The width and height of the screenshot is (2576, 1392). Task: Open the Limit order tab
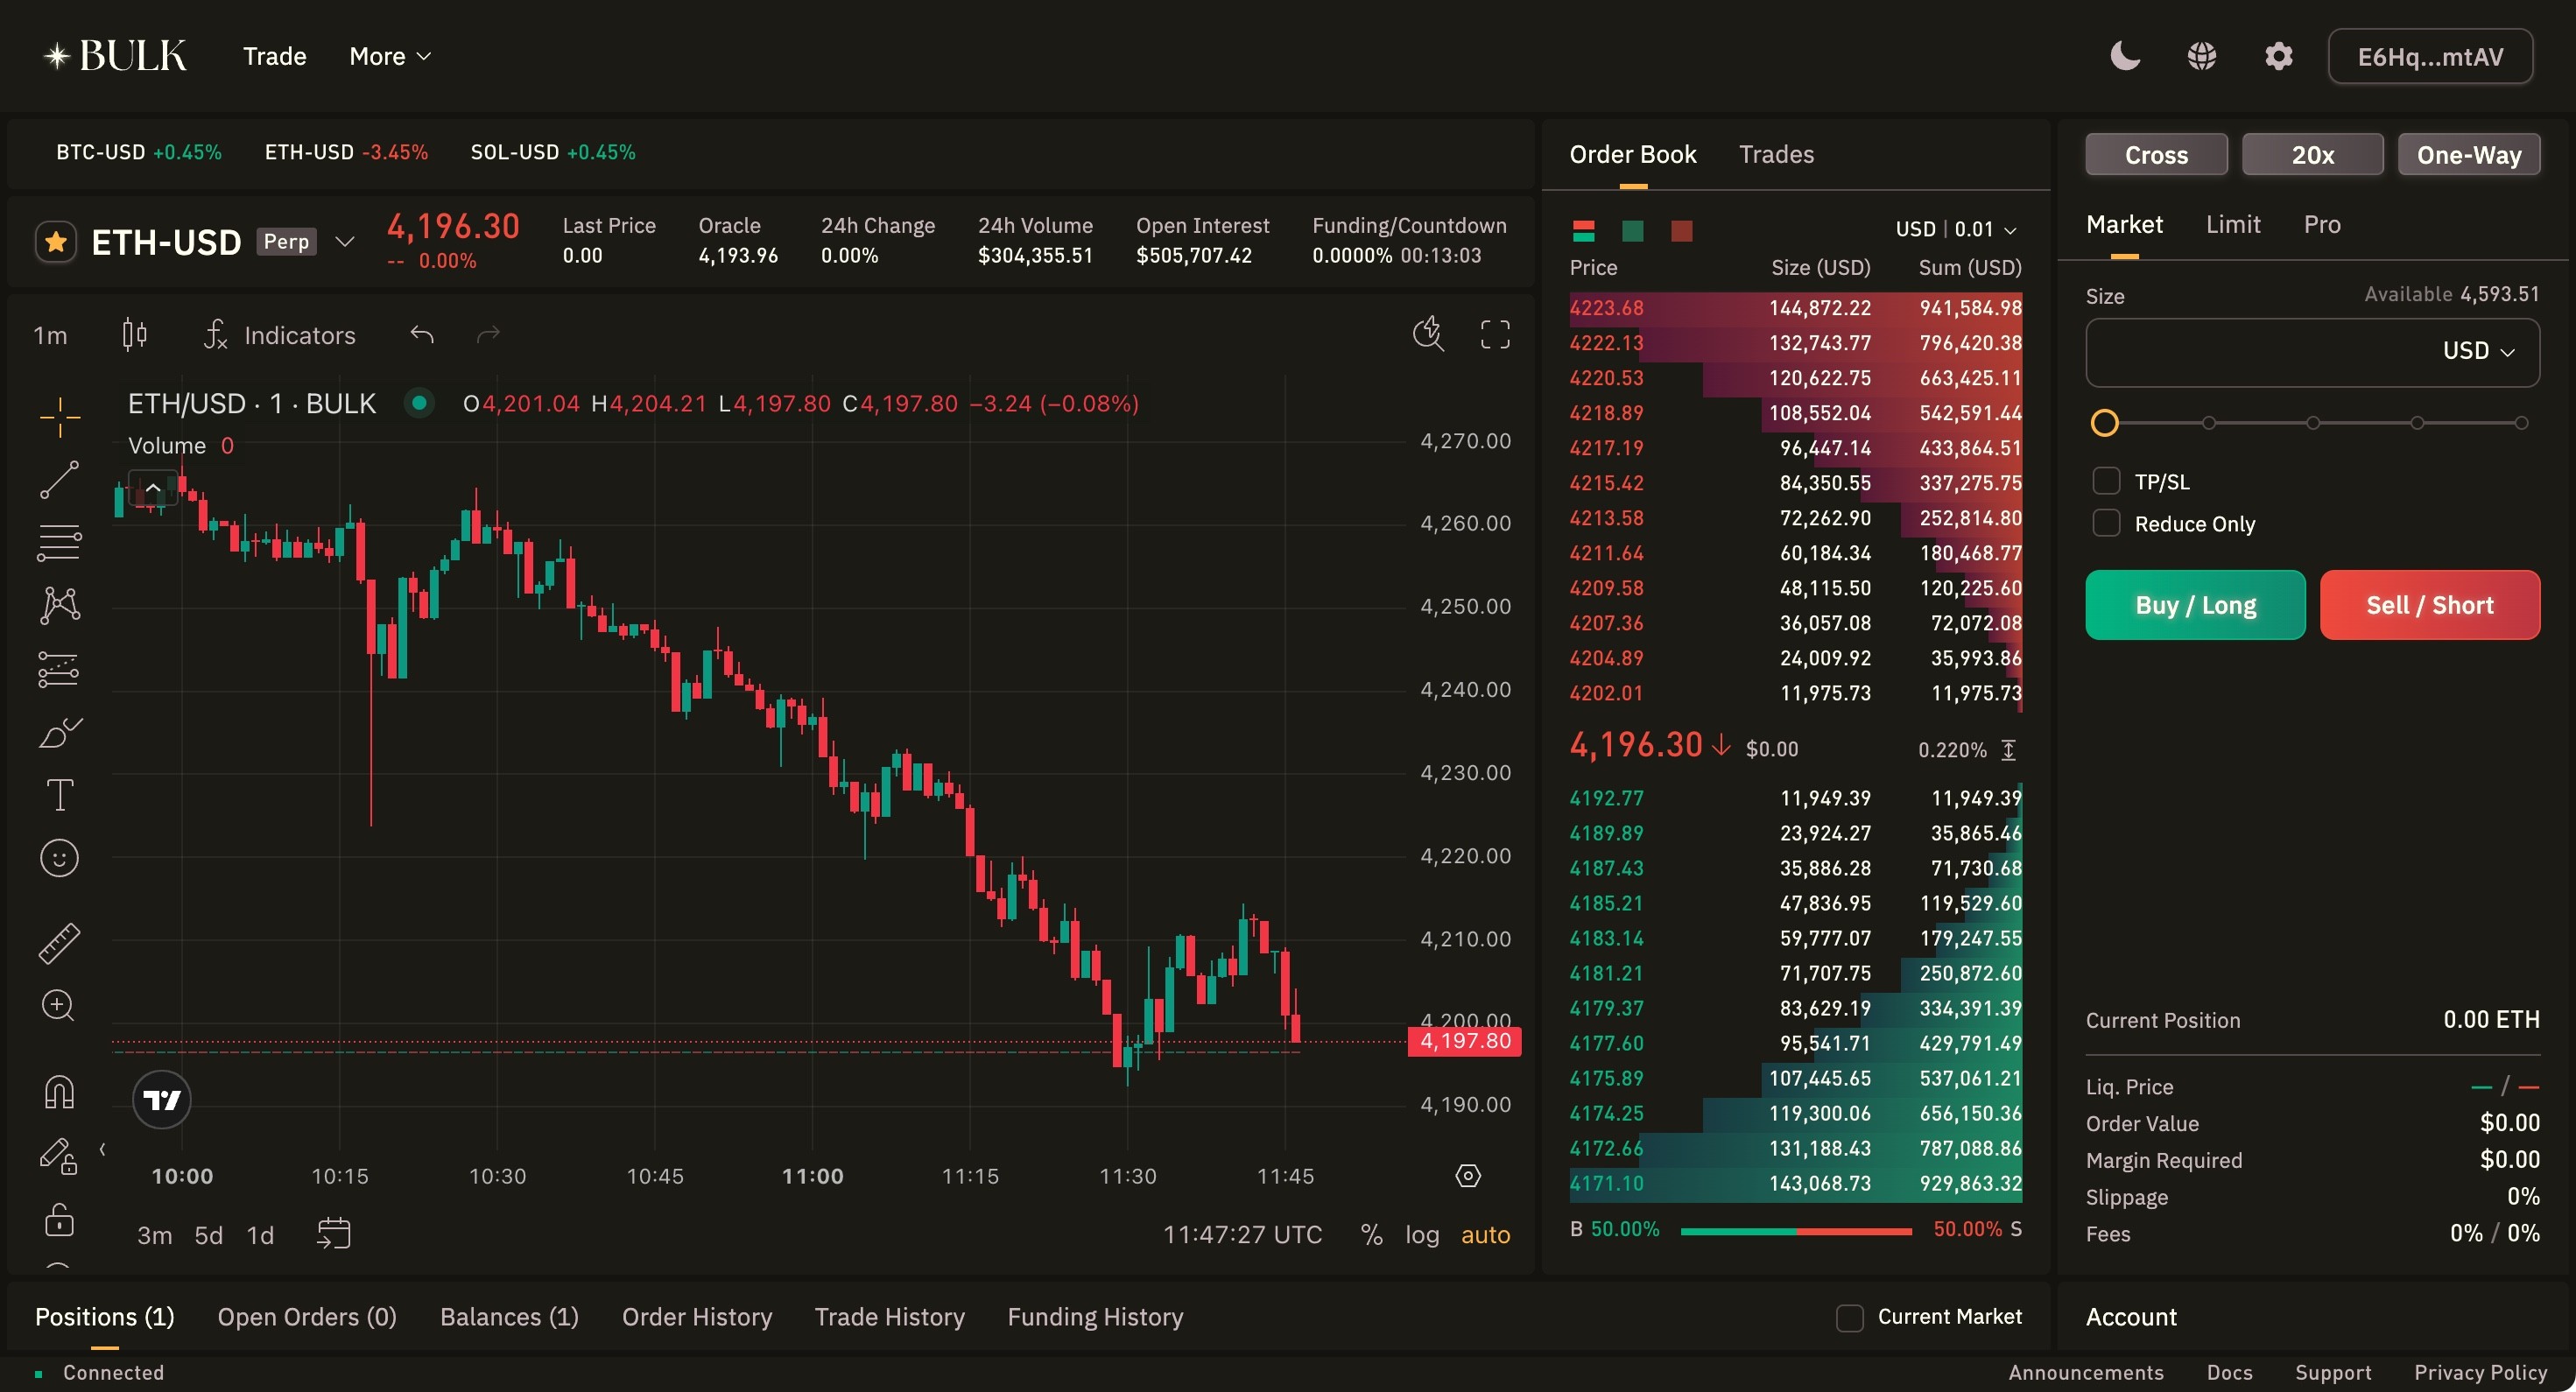click(x=2232, y=224)
